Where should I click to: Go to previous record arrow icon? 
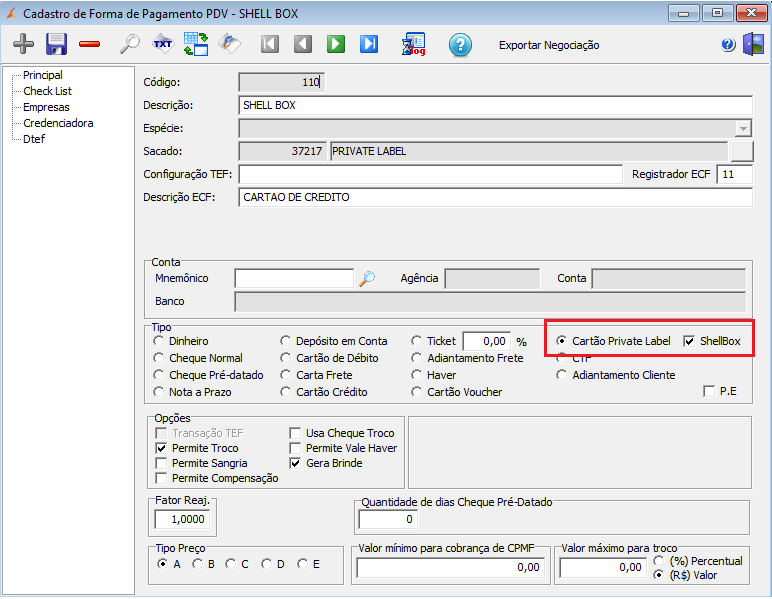(x=303, y=44)
